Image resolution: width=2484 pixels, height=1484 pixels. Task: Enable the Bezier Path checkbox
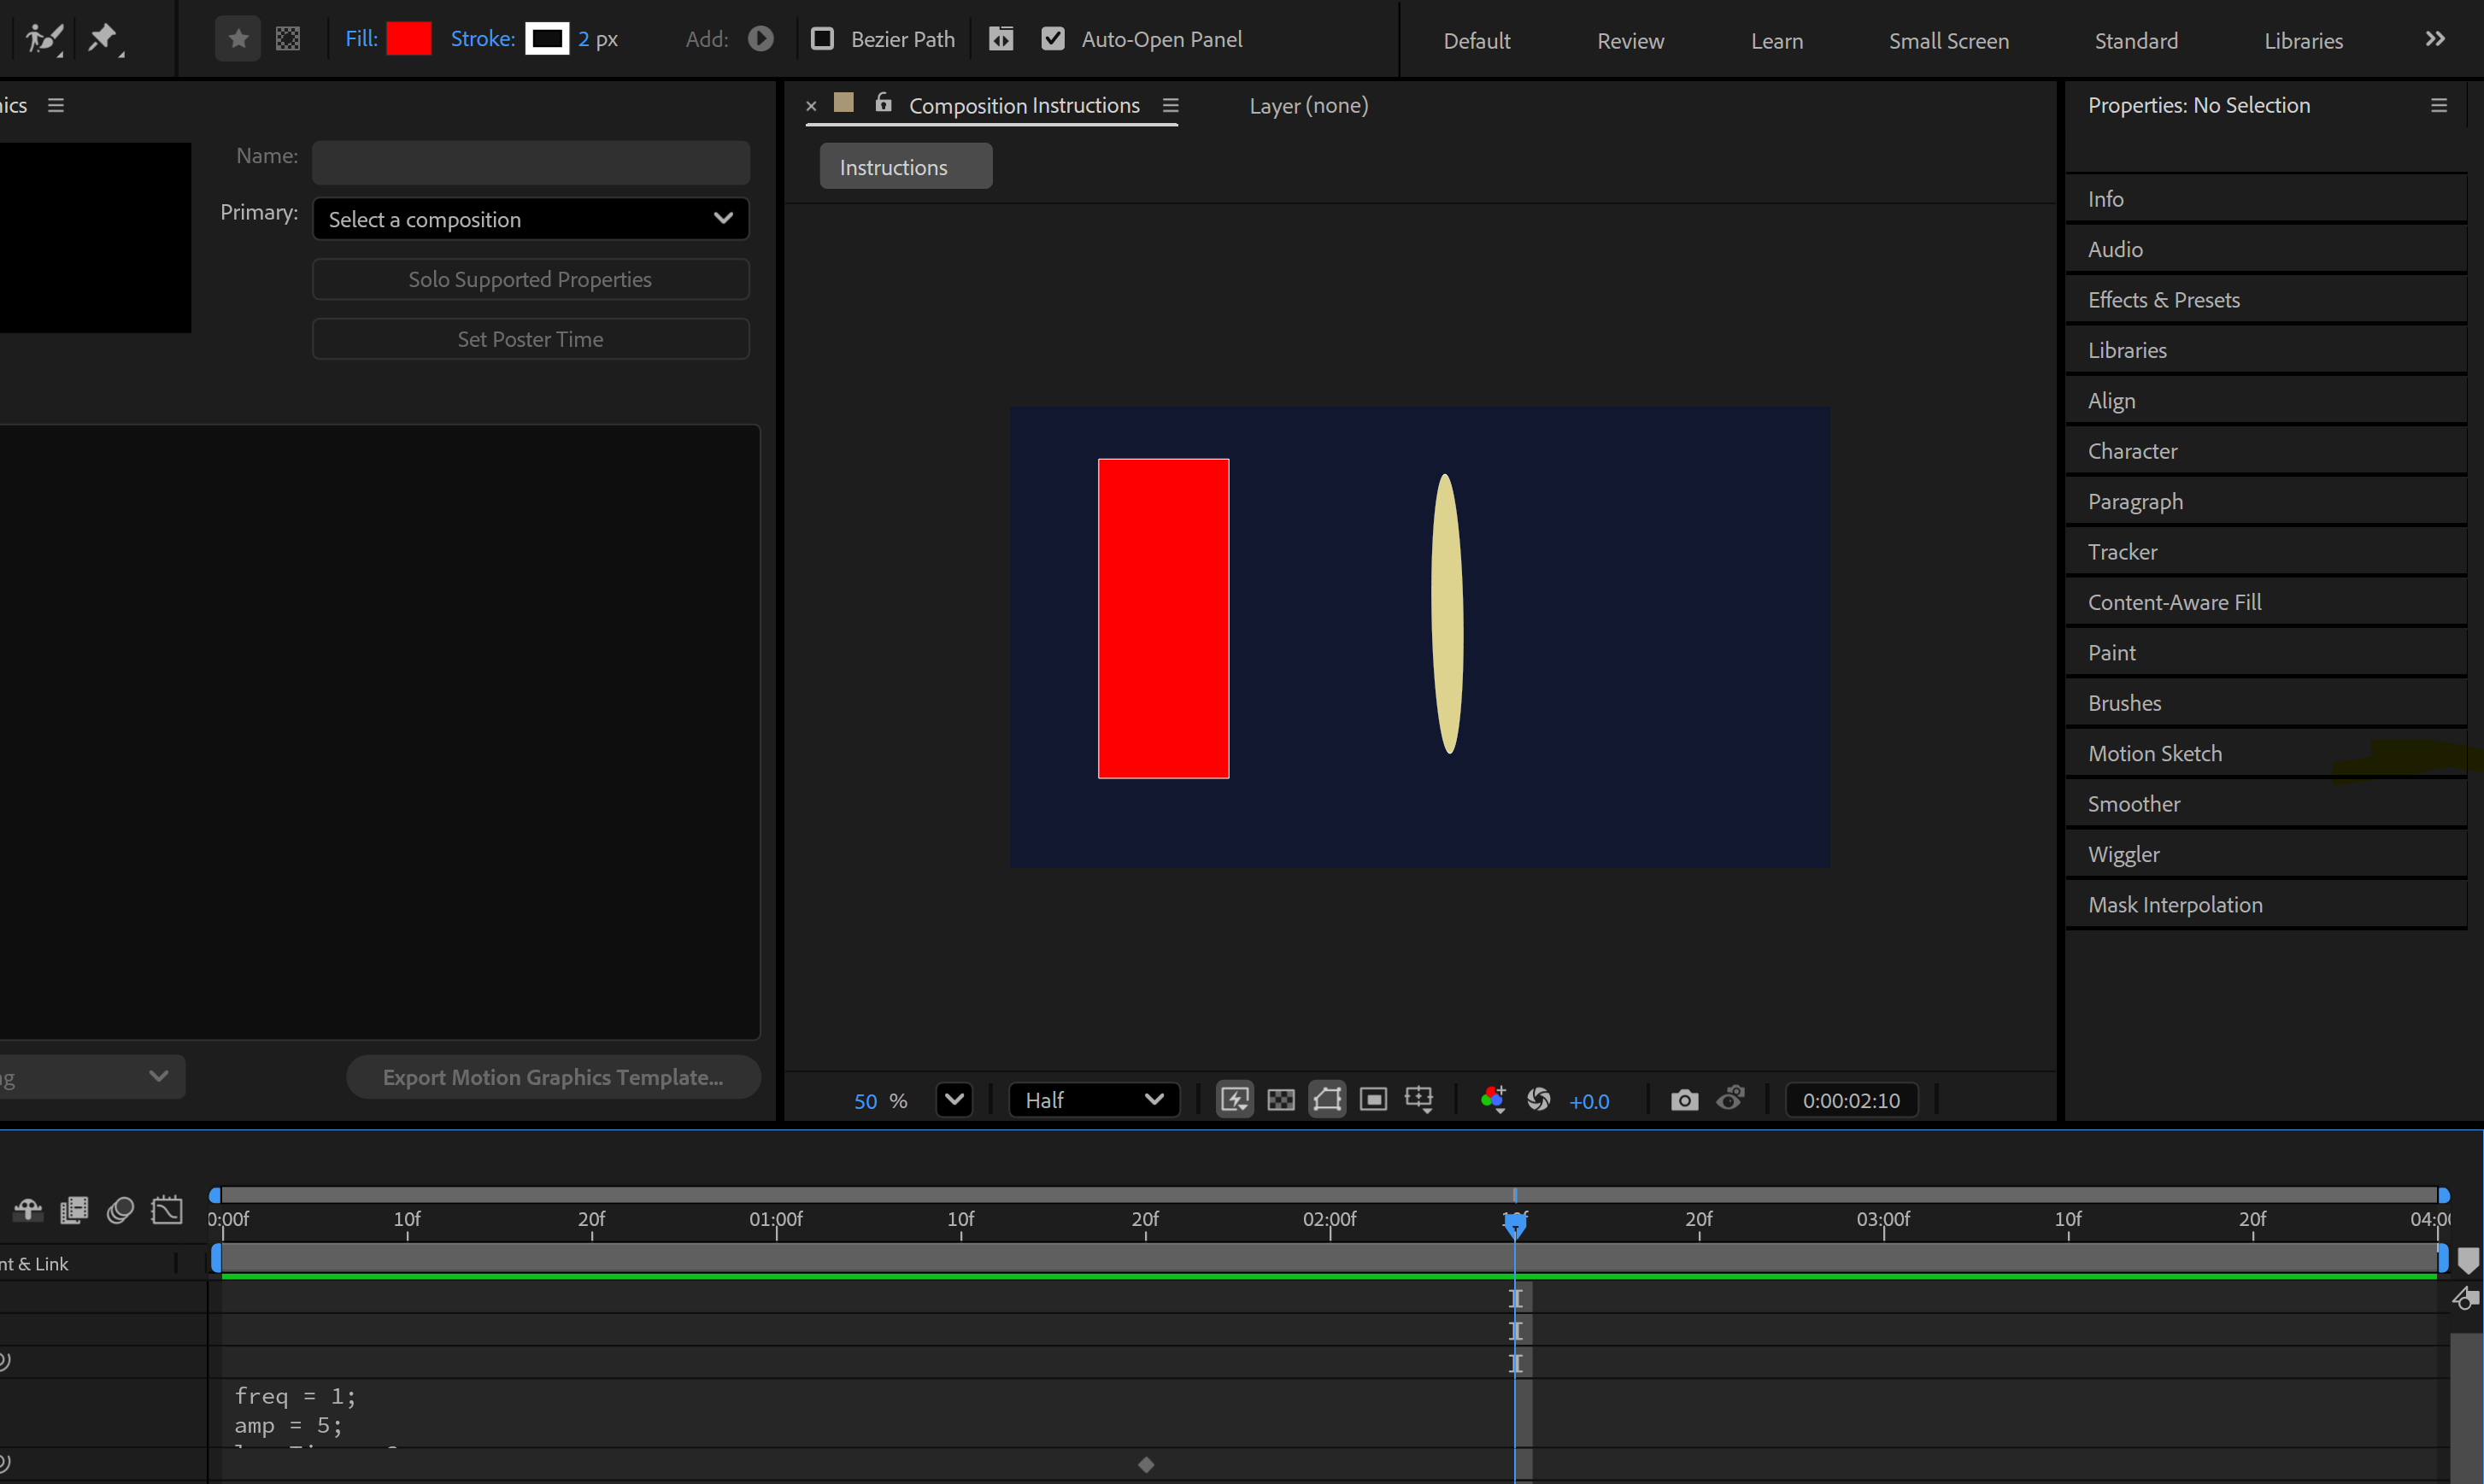[822, 39]
